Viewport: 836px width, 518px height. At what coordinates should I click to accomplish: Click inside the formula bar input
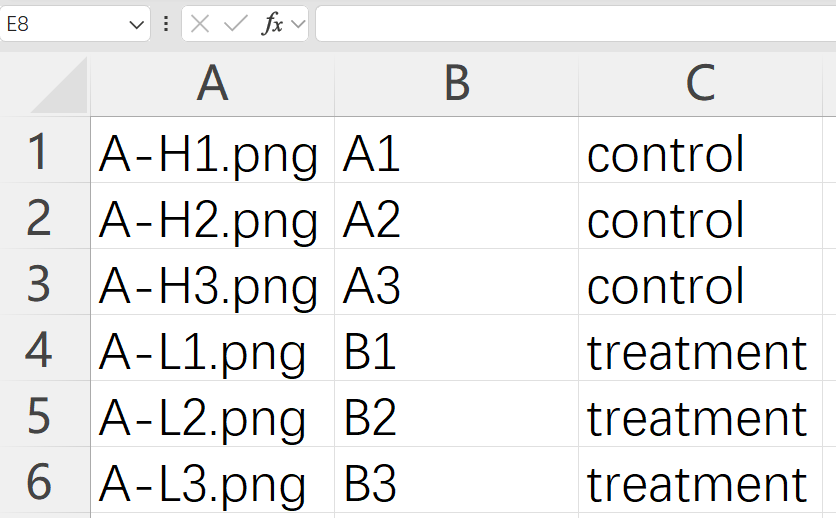coord(576,23)
